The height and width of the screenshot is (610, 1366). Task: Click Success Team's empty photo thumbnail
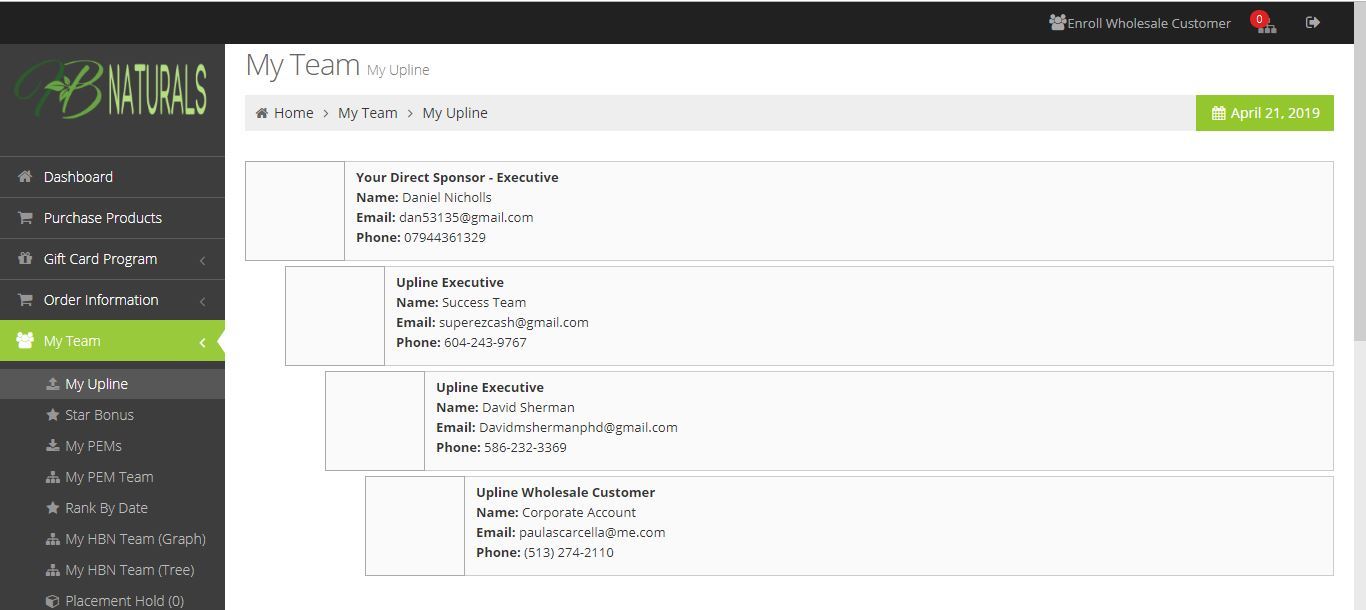click(x=335, y=316)
